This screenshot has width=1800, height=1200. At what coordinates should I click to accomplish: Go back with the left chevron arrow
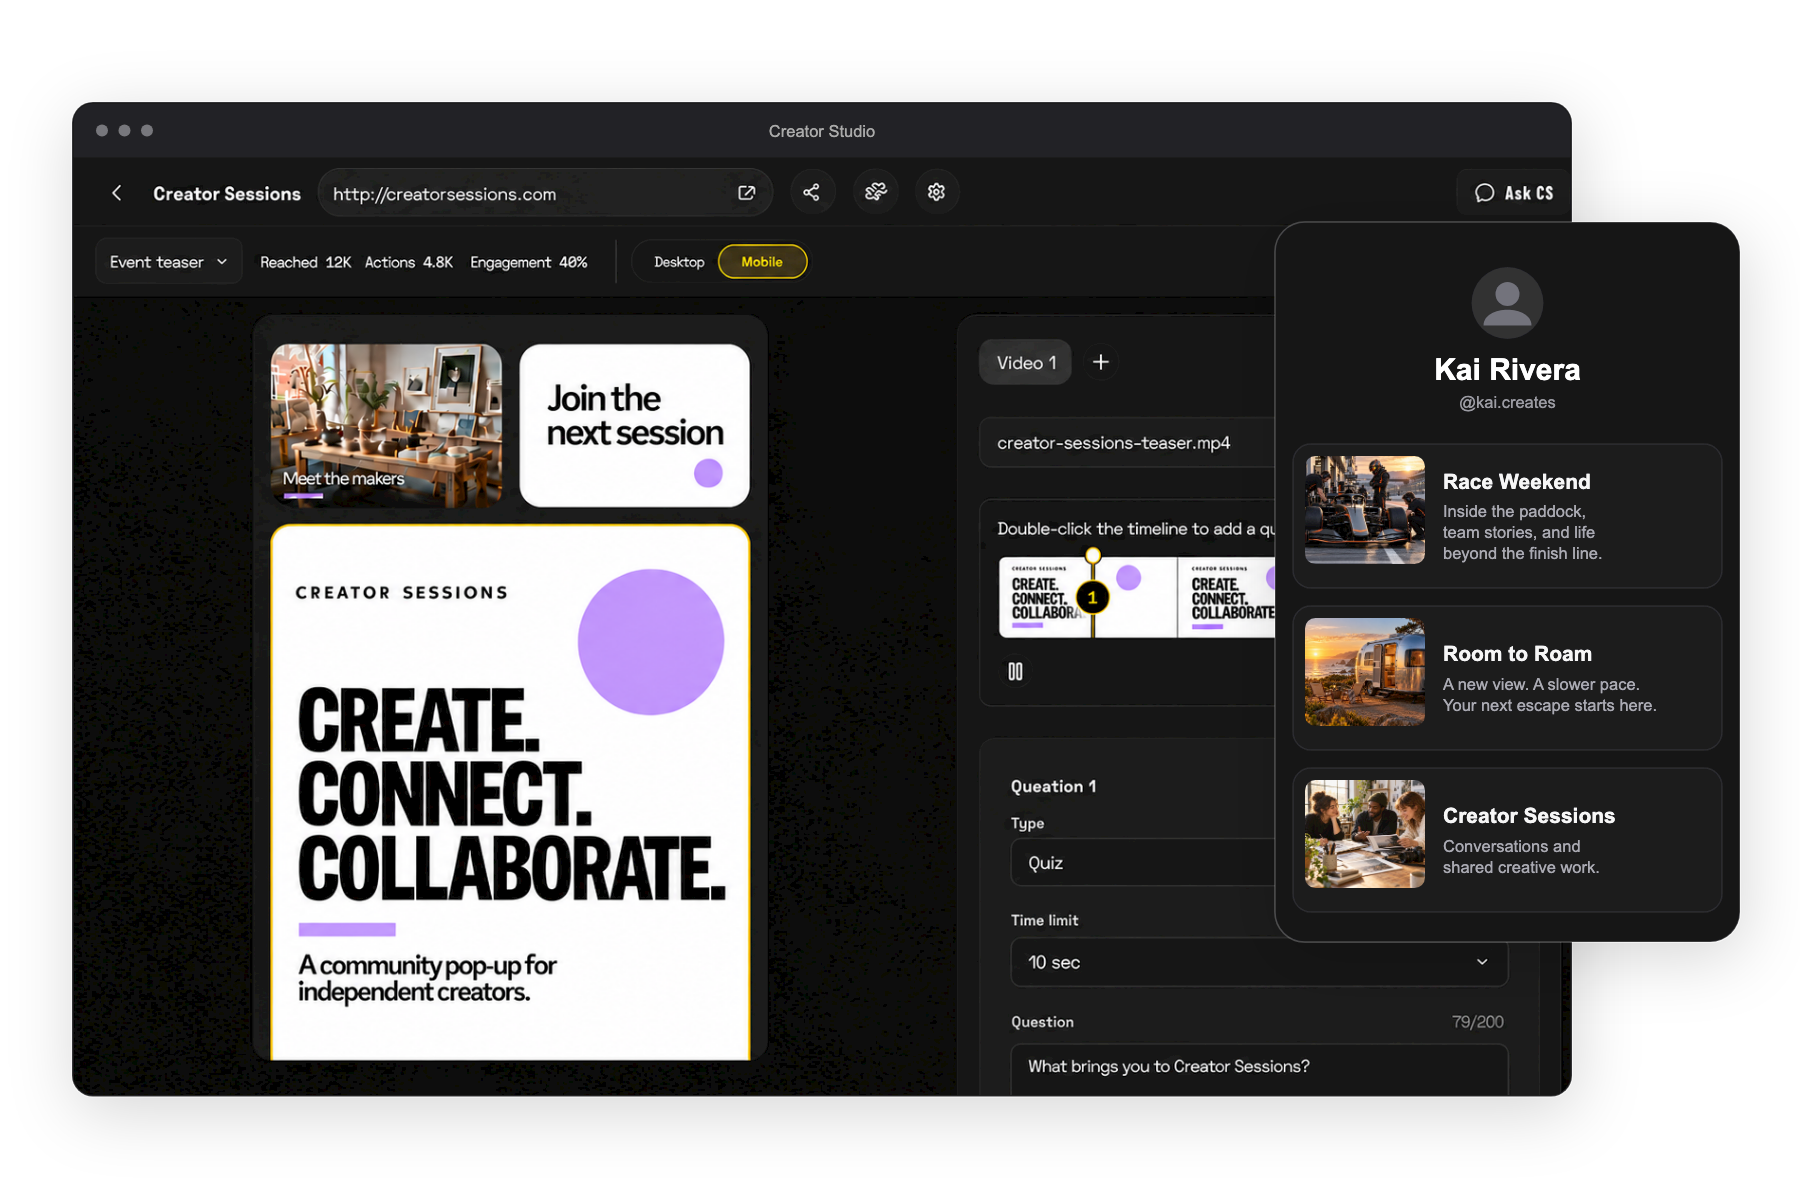[x=117, y=193]
